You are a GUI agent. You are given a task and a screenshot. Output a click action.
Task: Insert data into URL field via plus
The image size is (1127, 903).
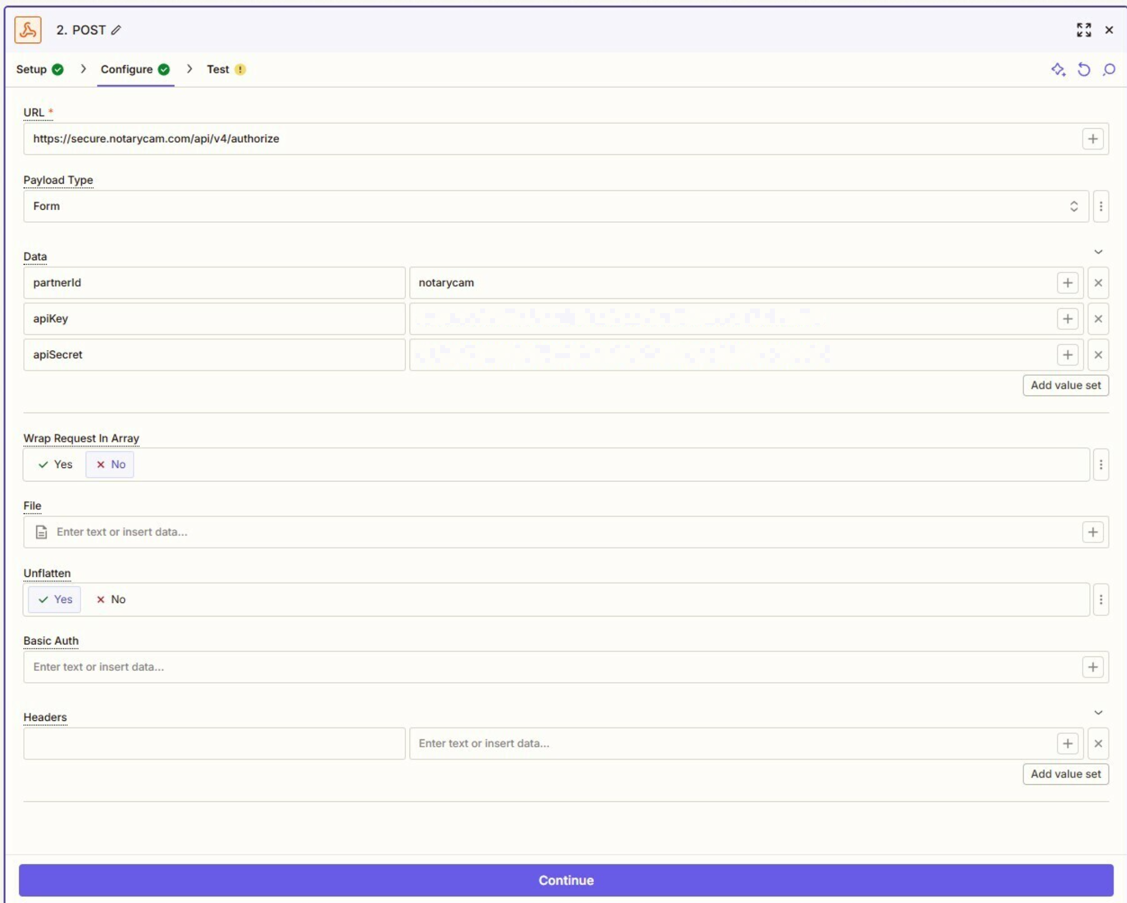coord(1092,139)
